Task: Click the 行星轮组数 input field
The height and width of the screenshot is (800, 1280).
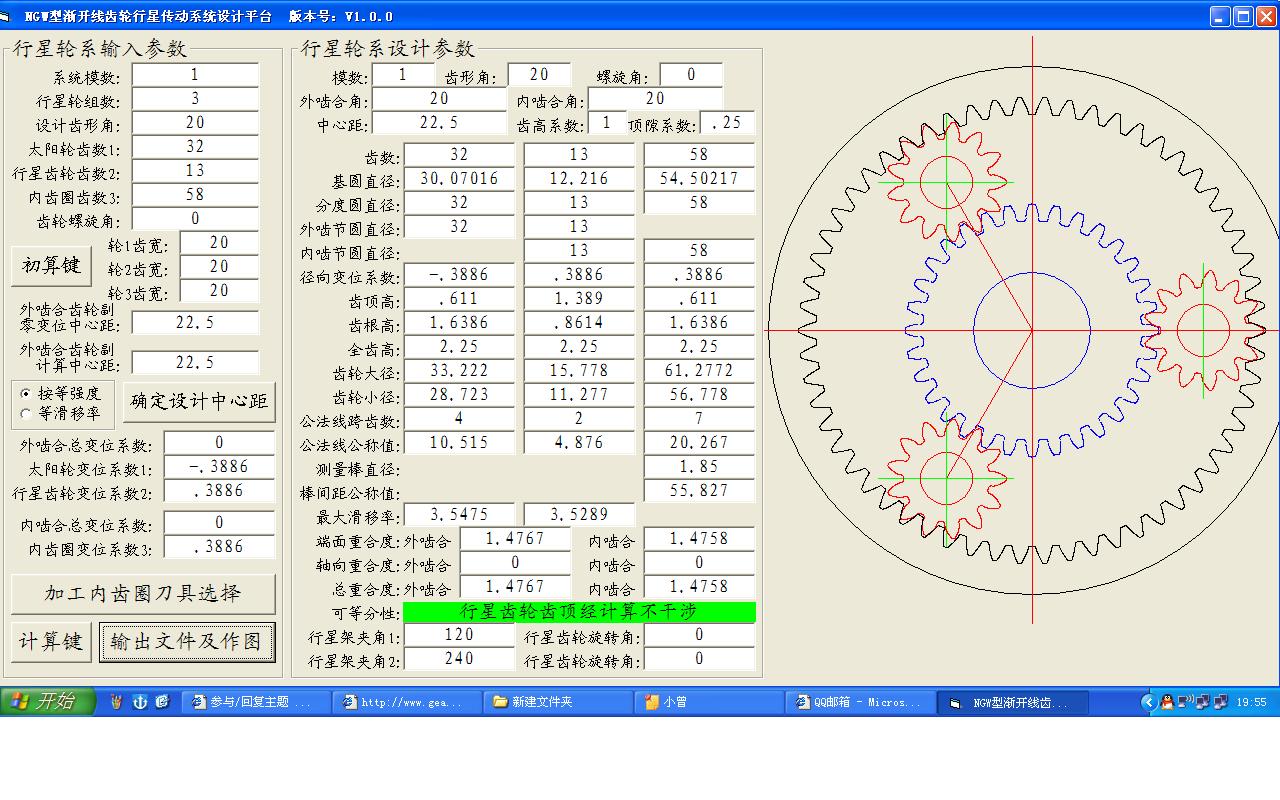Action: [x=195, y=98]
